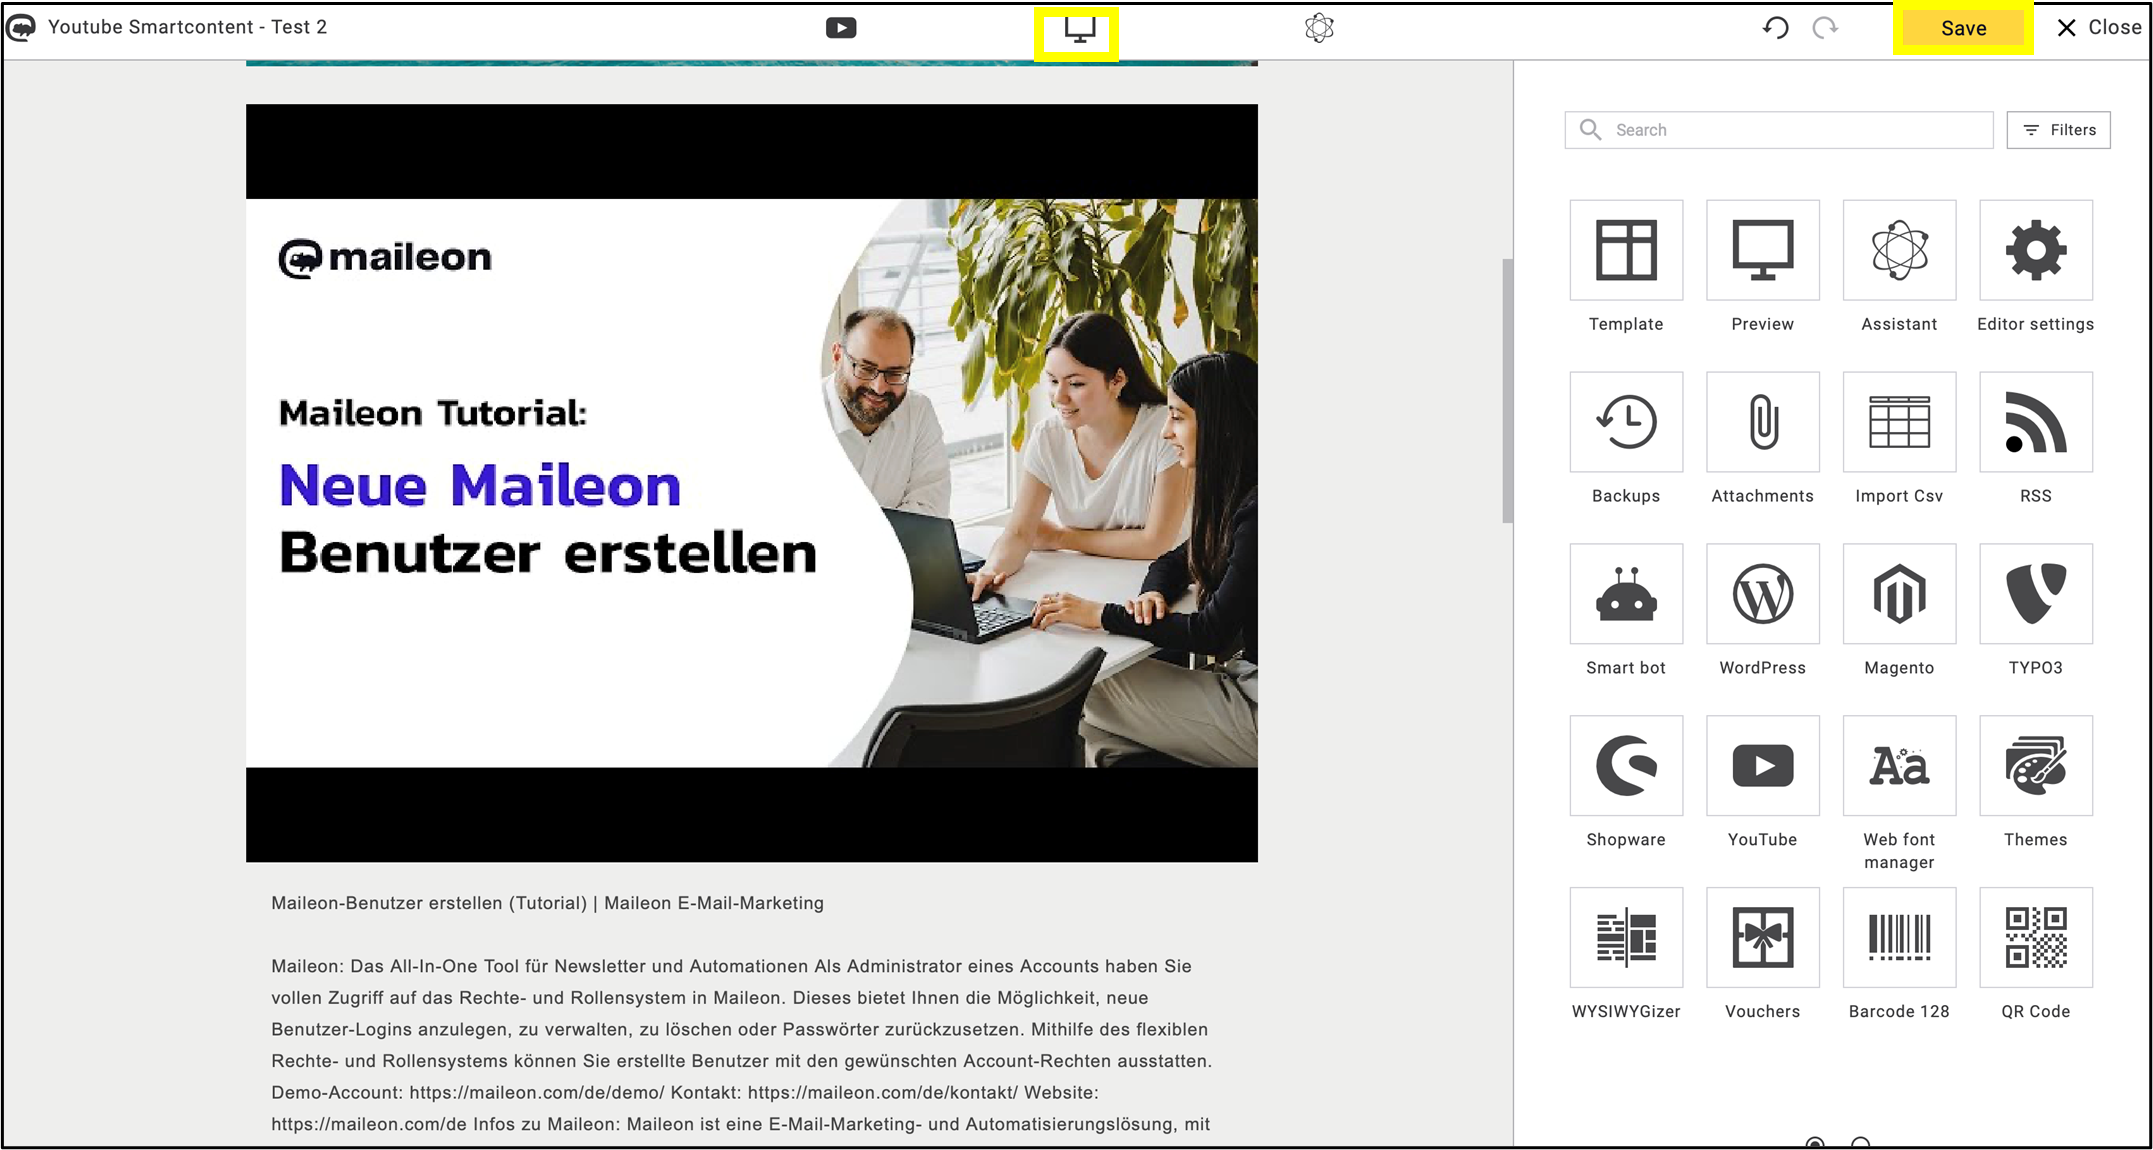Viewport: 2153px width, 1150px height.
Task: Focus the Search field in the panel
Action: click(x=1778, y=130)
